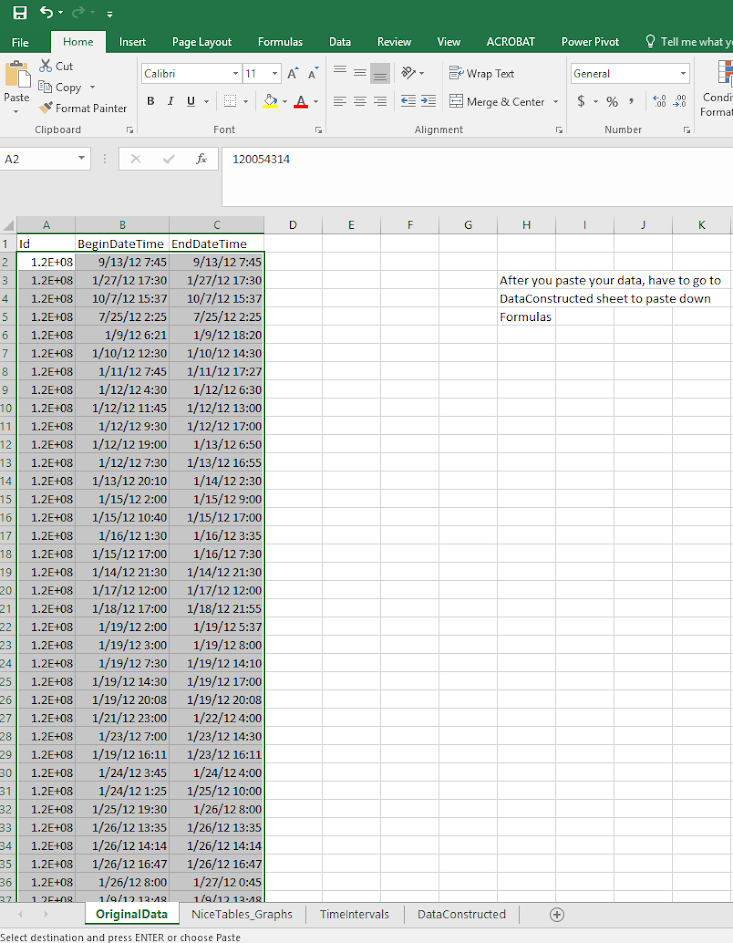Open the DataConstructed sheet tab

pos(461,914)
